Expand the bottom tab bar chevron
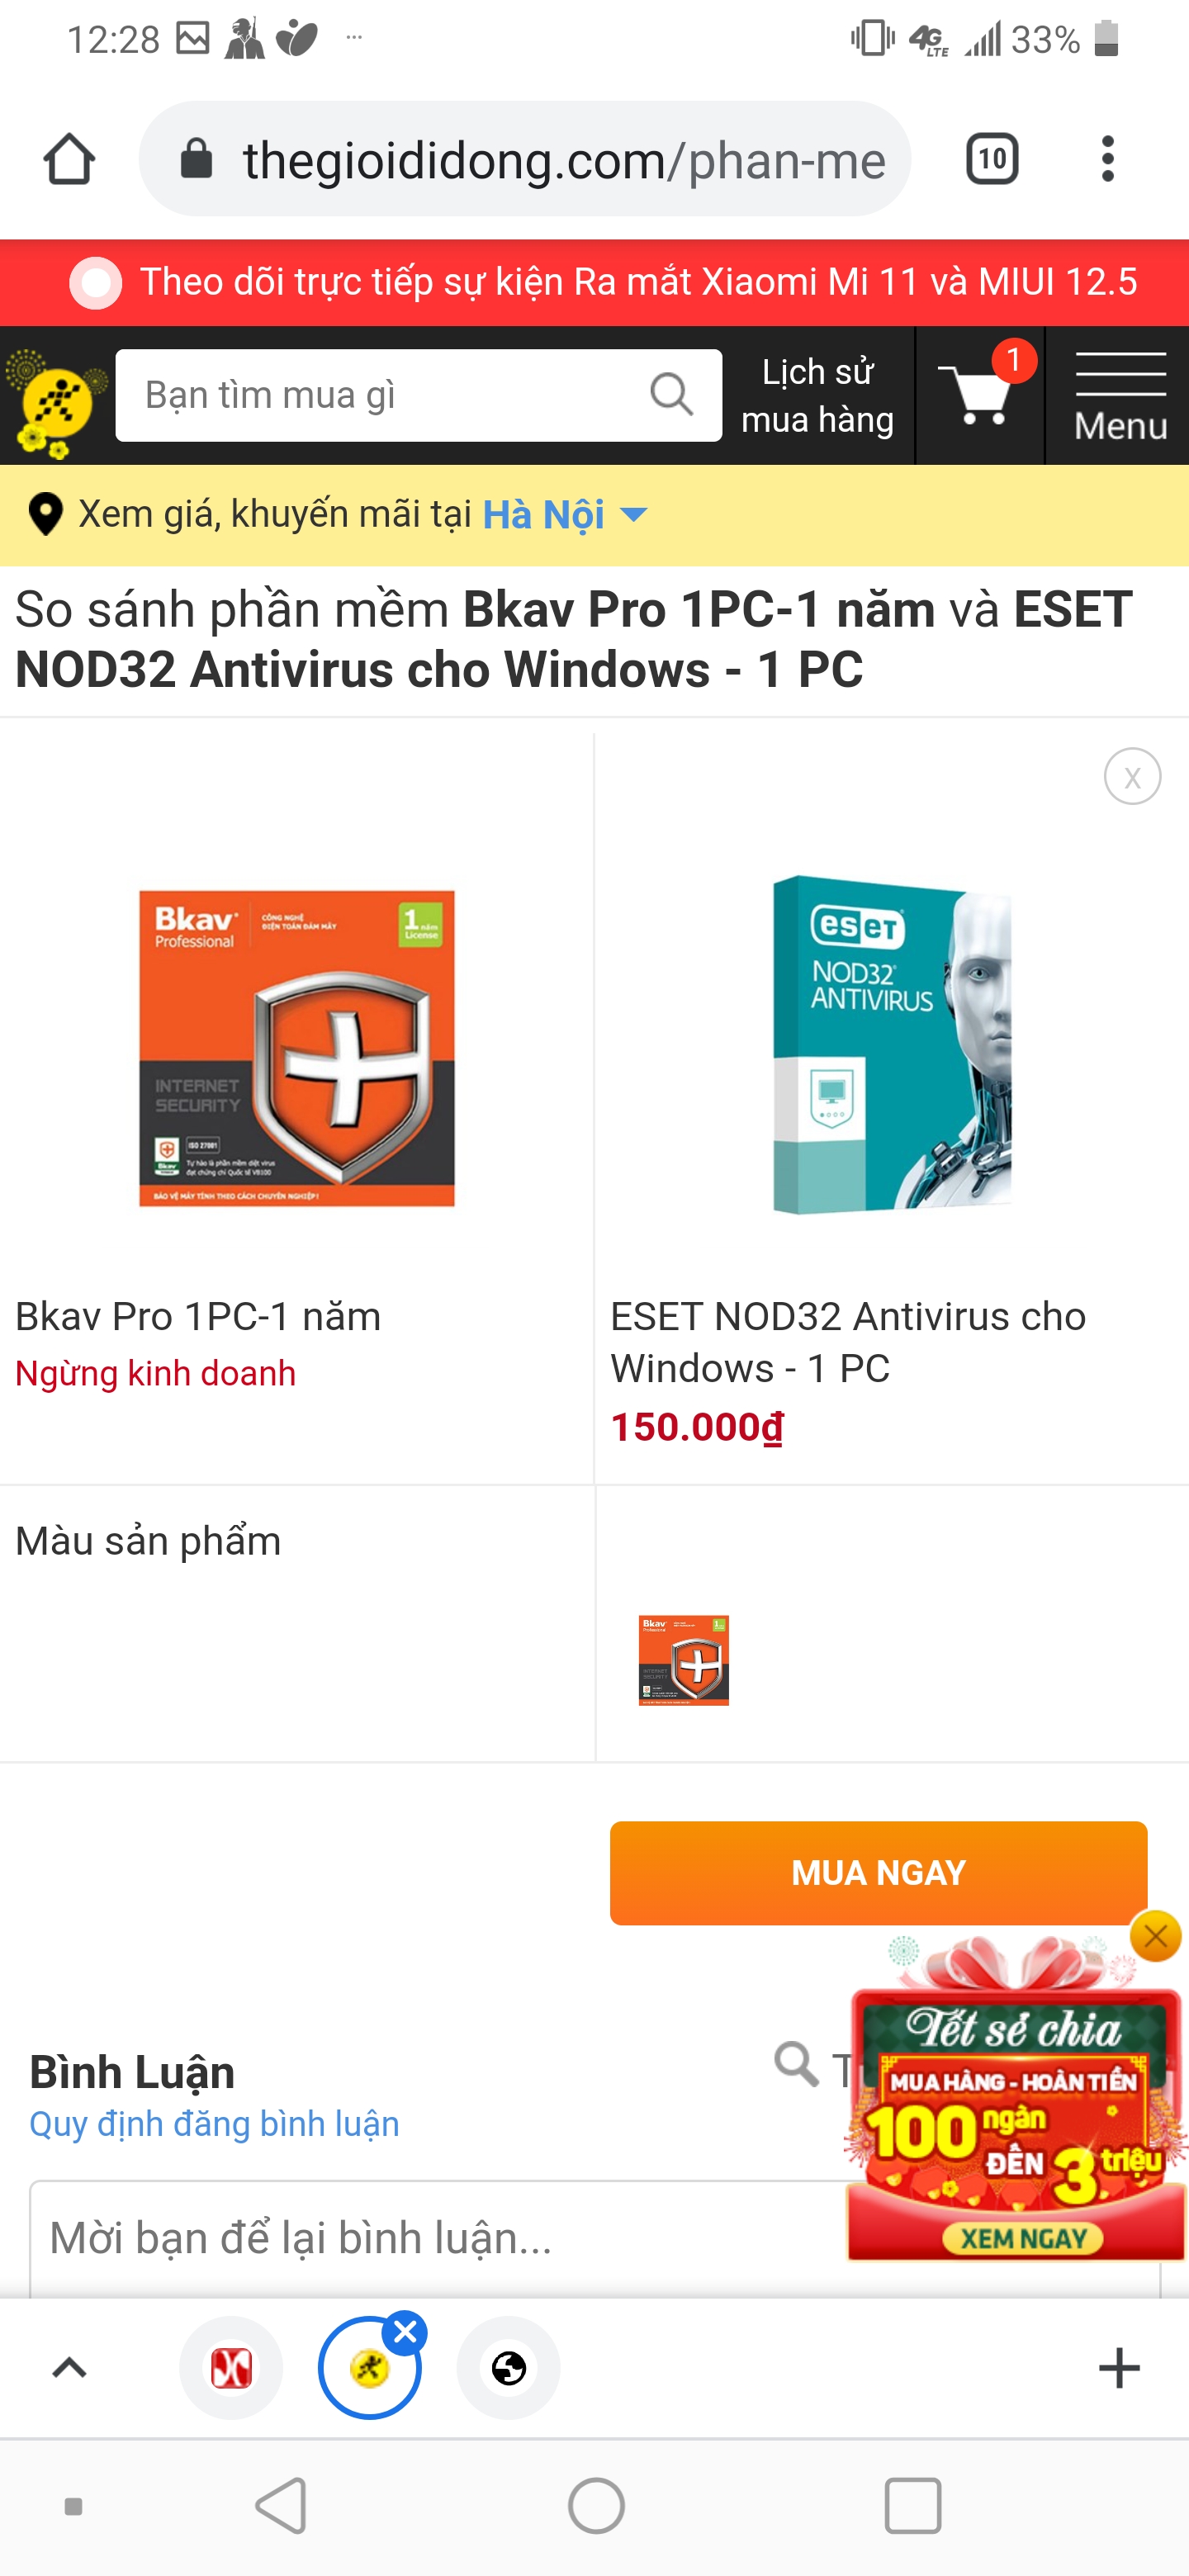This screenshot has height=2576, width=1189. 69,2367
